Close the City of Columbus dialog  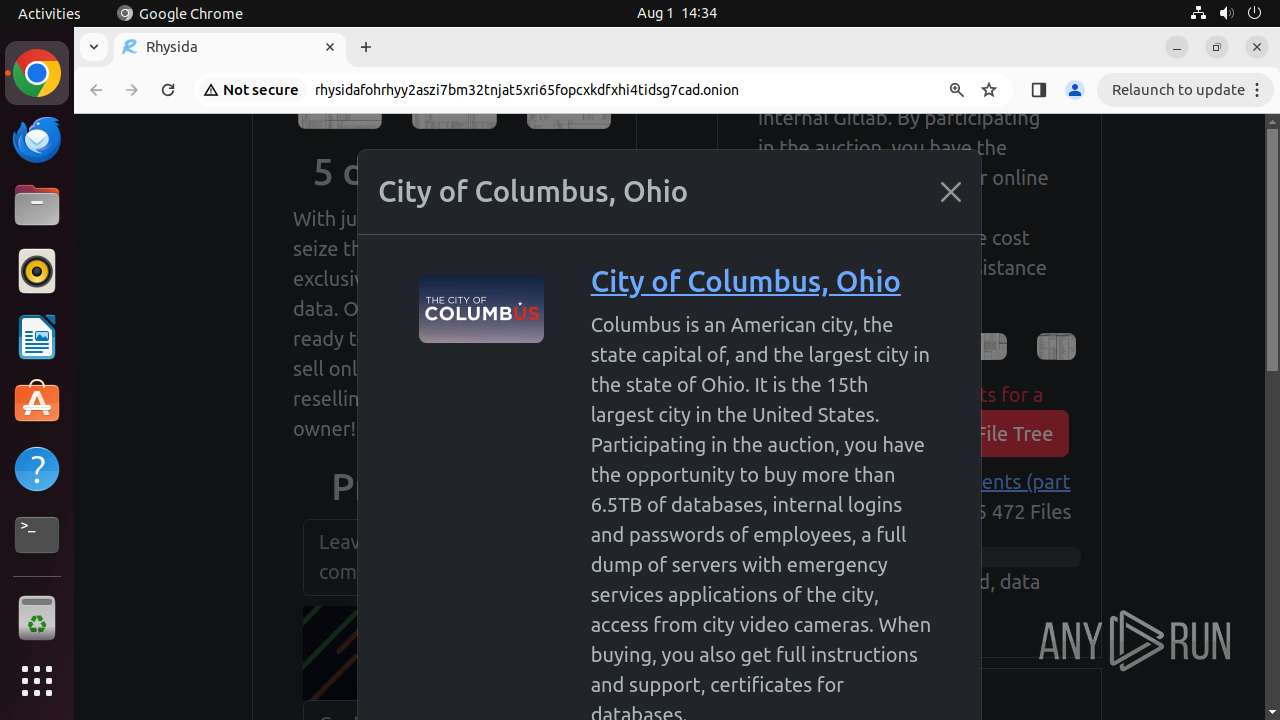951,192
